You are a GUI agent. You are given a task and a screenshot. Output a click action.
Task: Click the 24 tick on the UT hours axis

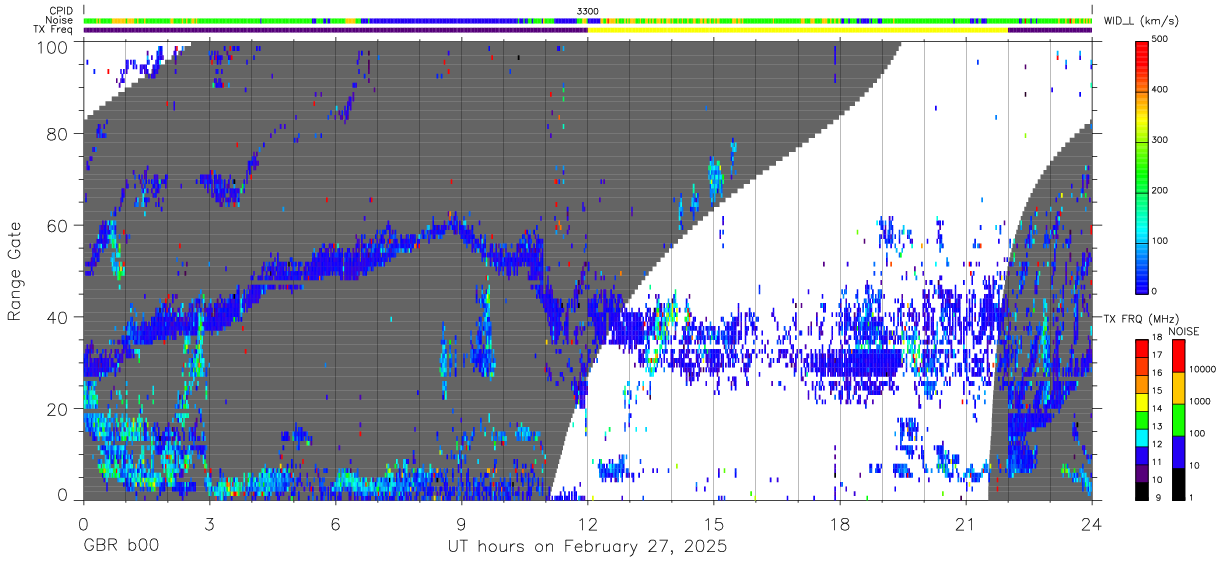(1092, 524)
